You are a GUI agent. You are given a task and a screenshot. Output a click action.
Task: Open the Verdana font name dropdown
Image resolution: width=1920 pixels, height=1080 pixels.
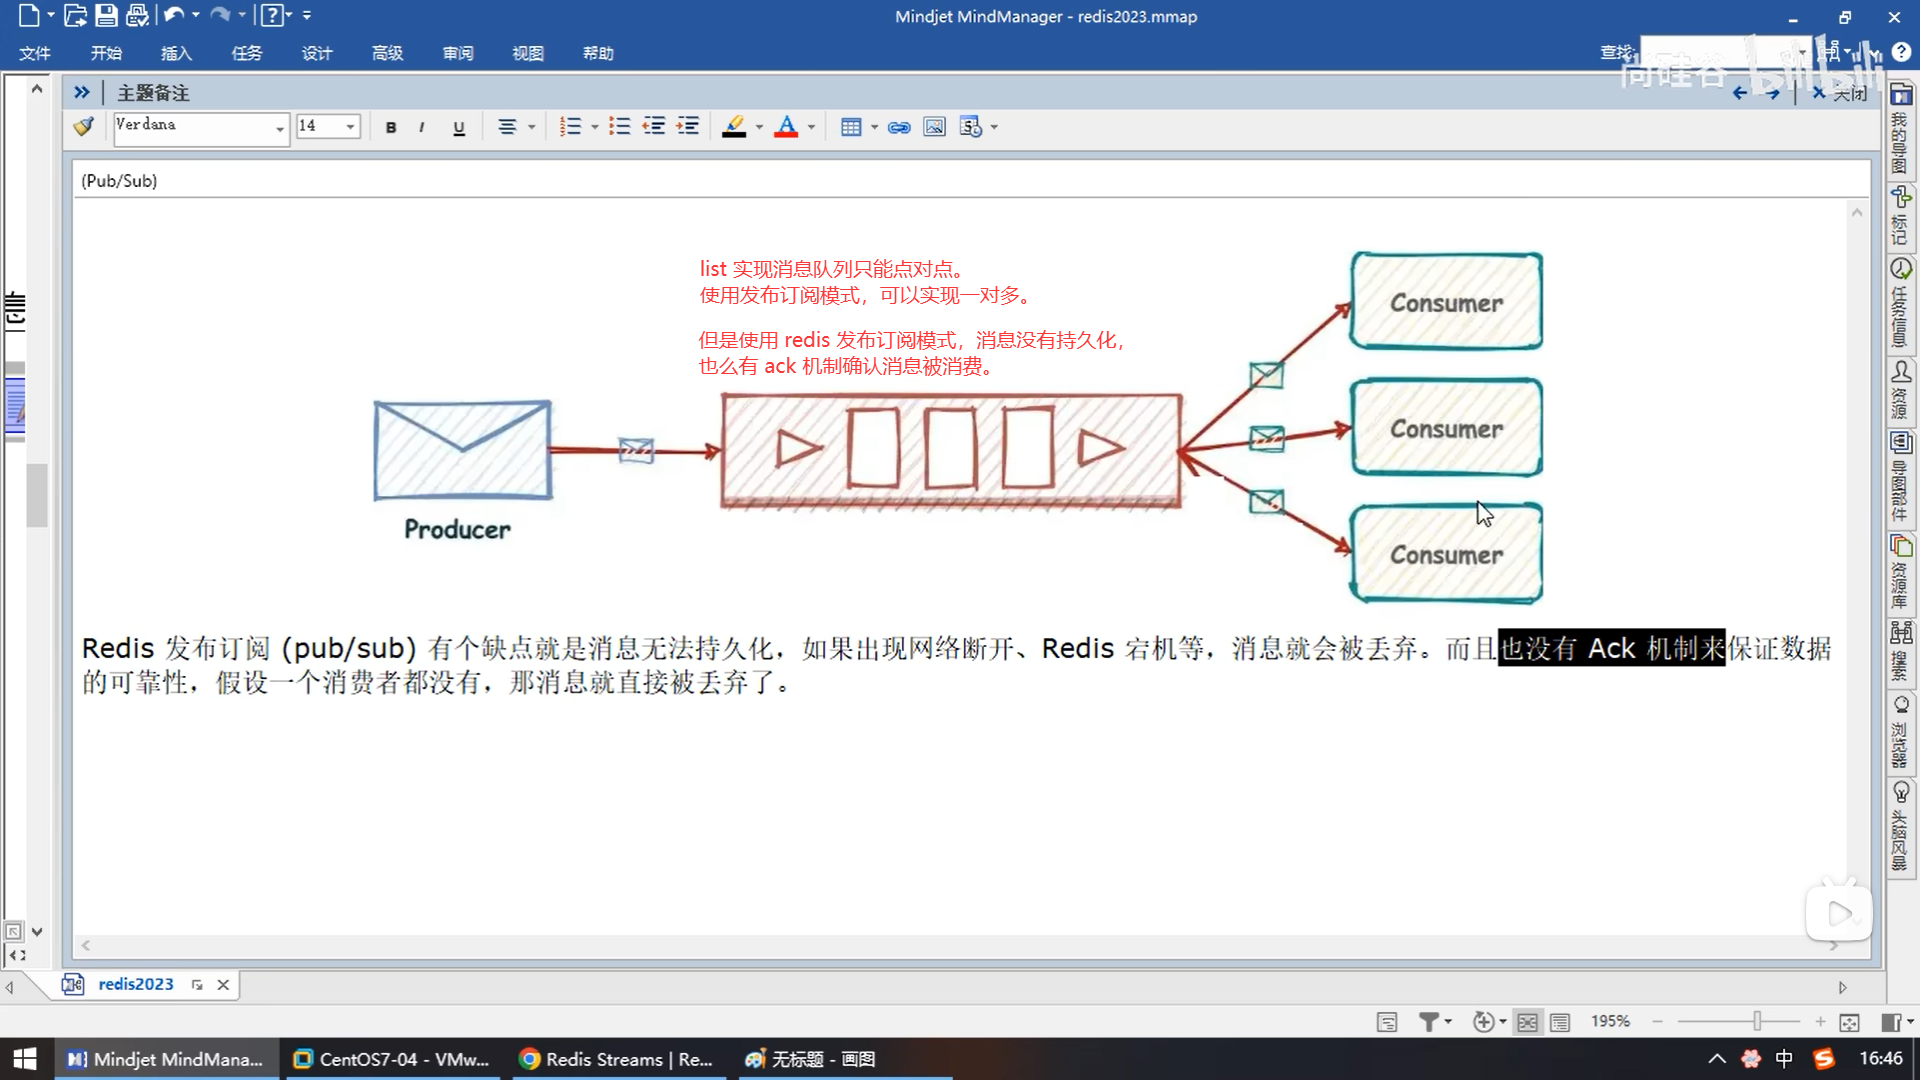[280, 128]
